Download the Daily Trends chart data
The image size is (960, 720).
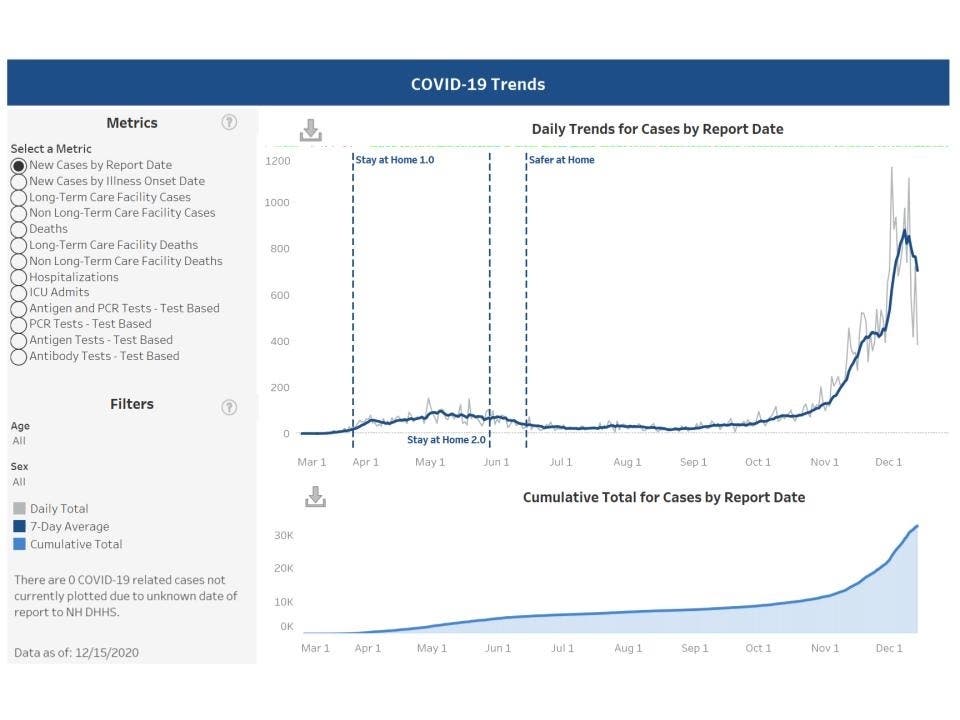pyautogui.click(x=312, y=128)
